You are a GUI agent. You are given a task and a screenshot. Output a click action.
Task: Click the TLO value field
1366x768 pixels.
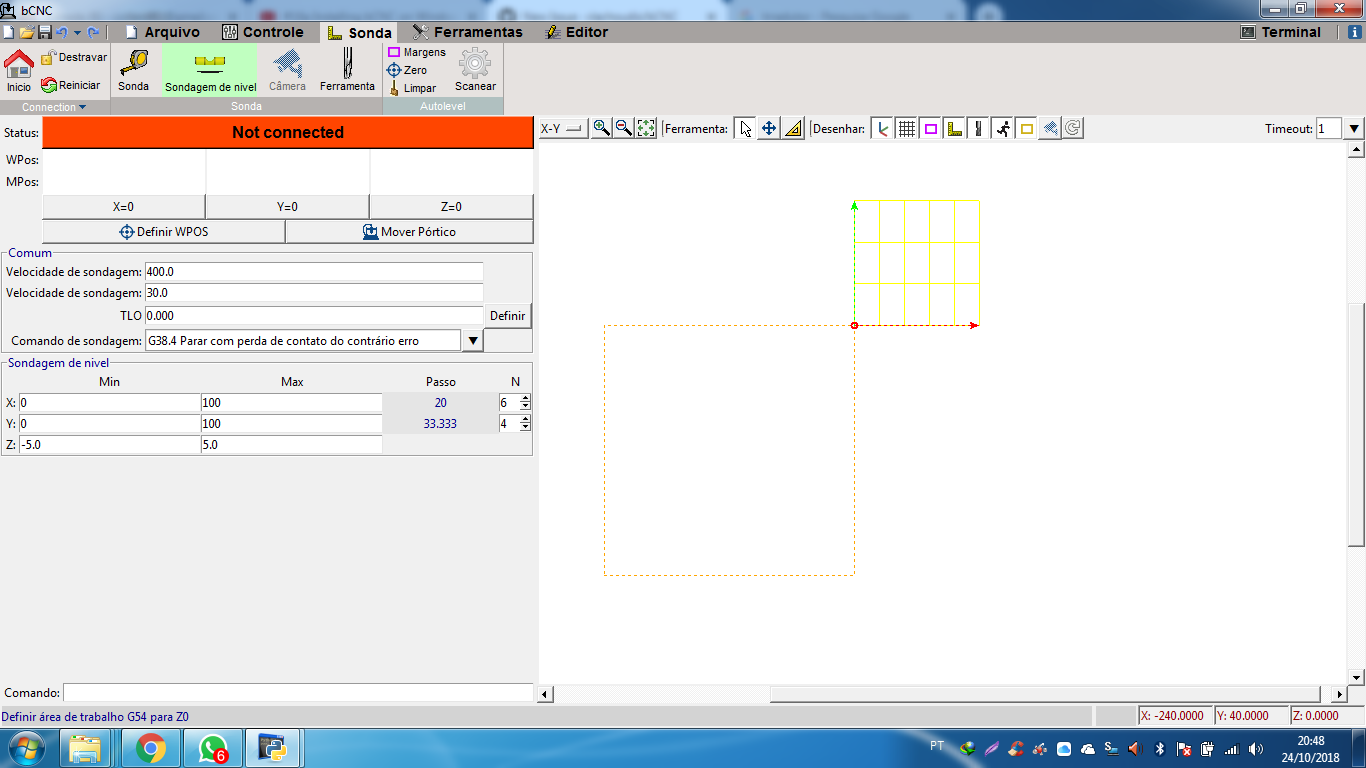point(314,315)
